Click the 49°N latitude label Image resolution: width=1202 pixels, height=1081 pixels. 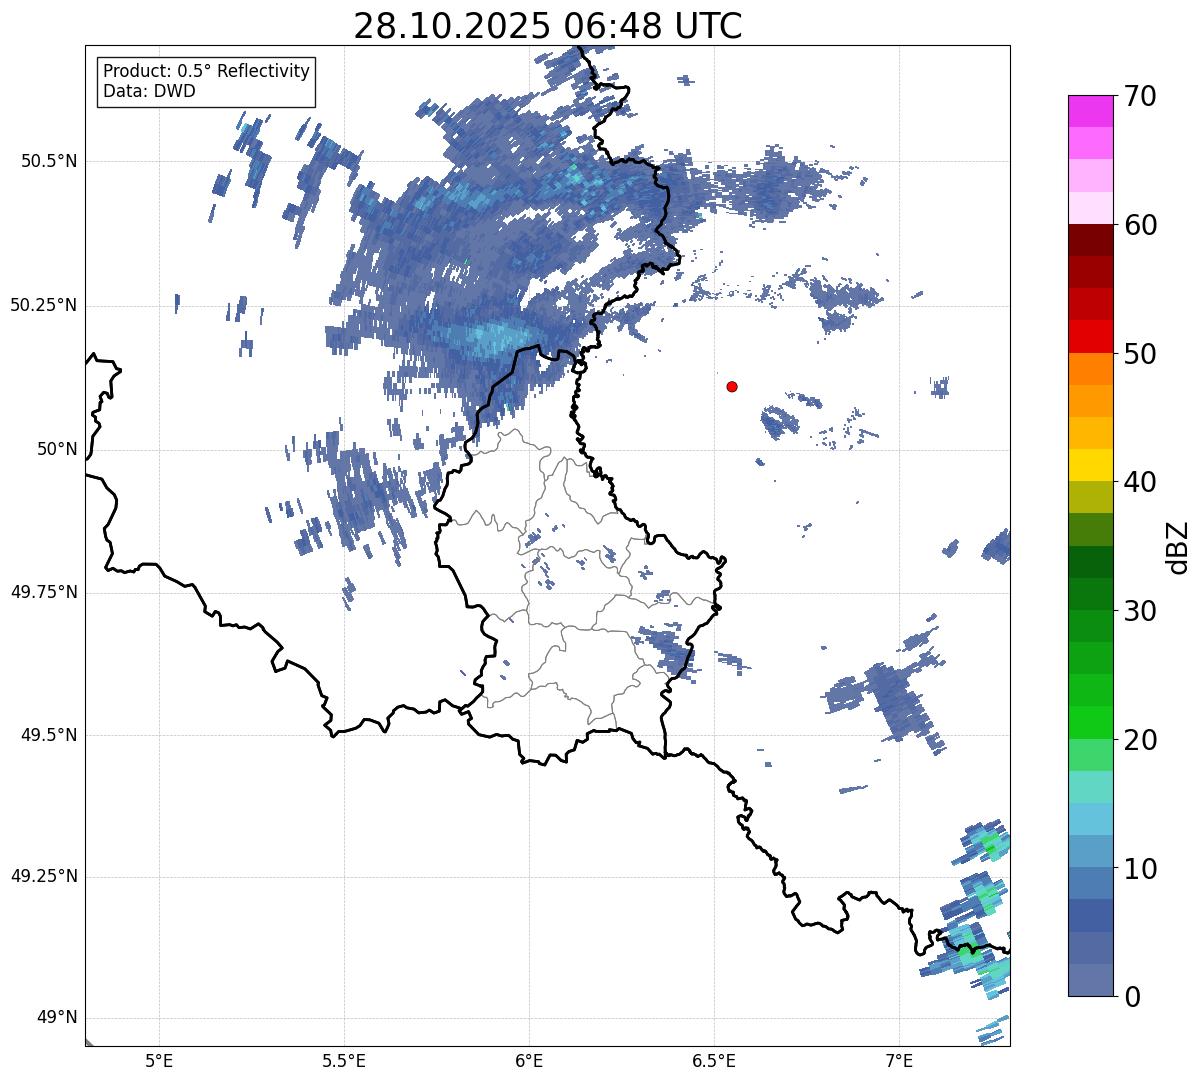point(57,1018)
